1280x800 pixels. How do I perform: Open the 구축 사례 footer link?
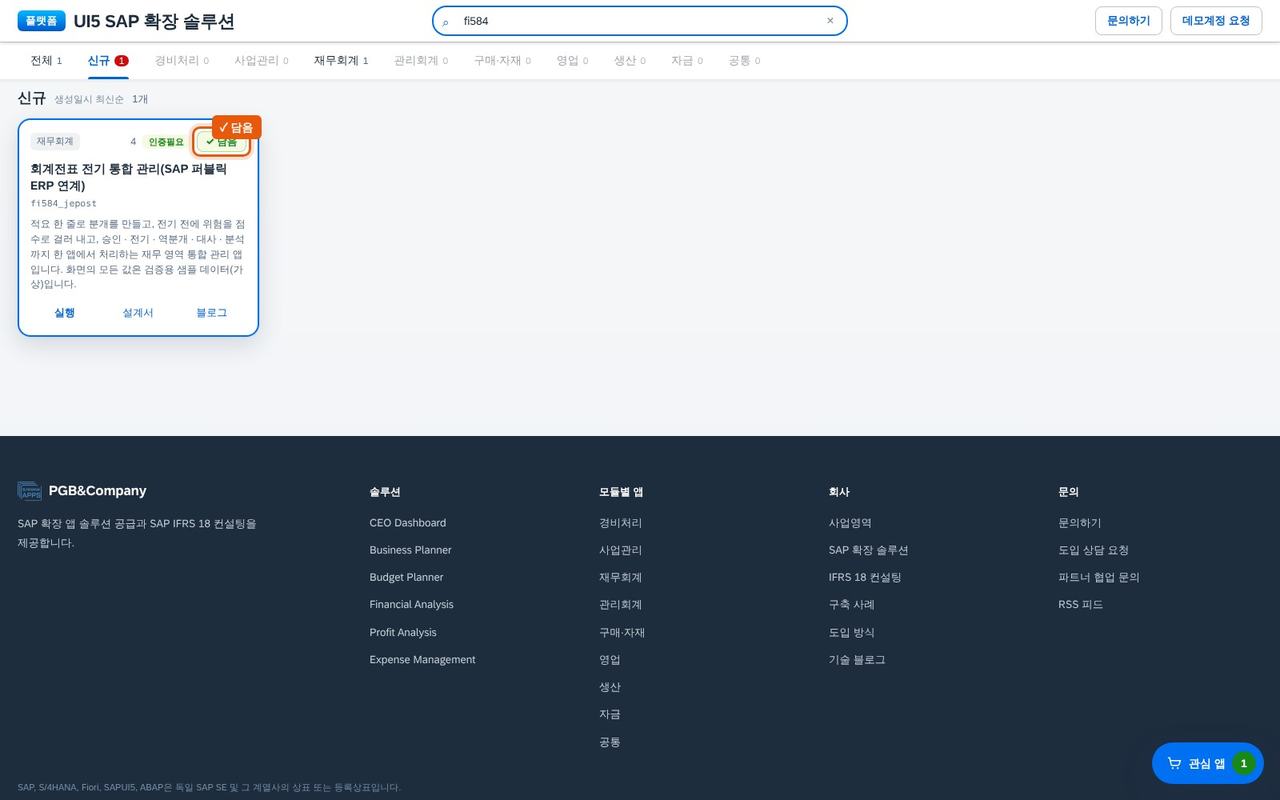(851, 604)
